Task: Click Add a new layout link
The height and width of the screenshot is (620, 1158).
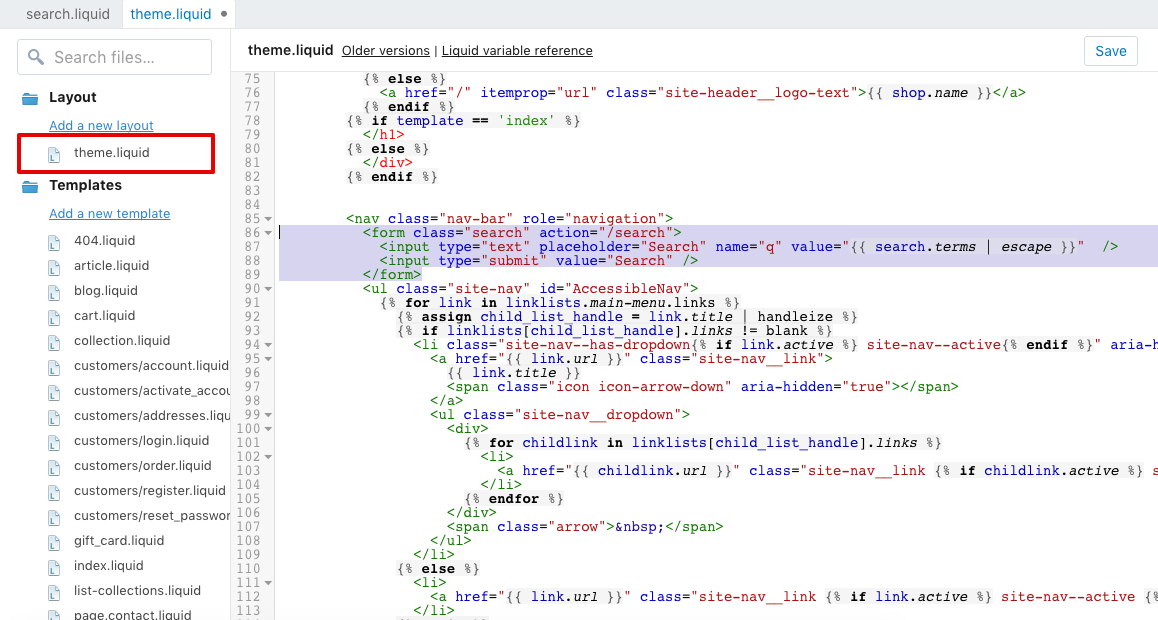Action: tap(101, 125)
